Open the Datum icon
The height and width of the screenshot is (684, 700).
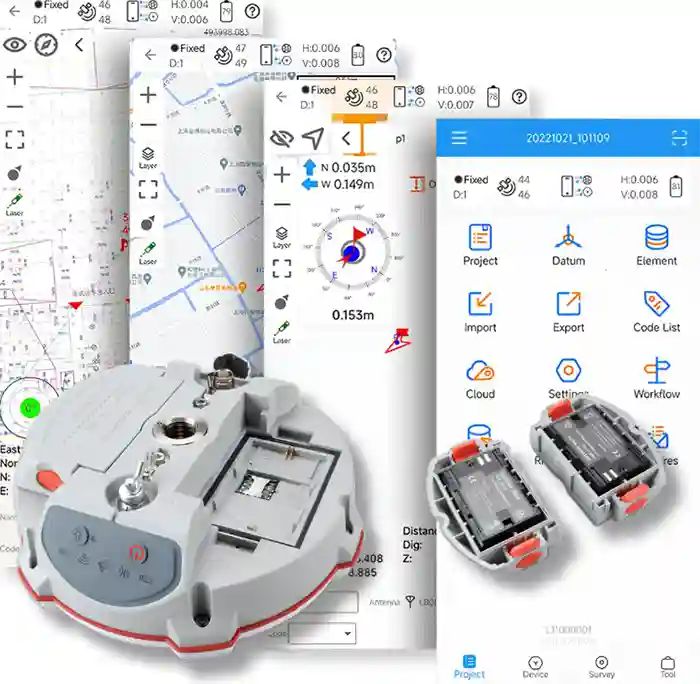coord(568,245)
